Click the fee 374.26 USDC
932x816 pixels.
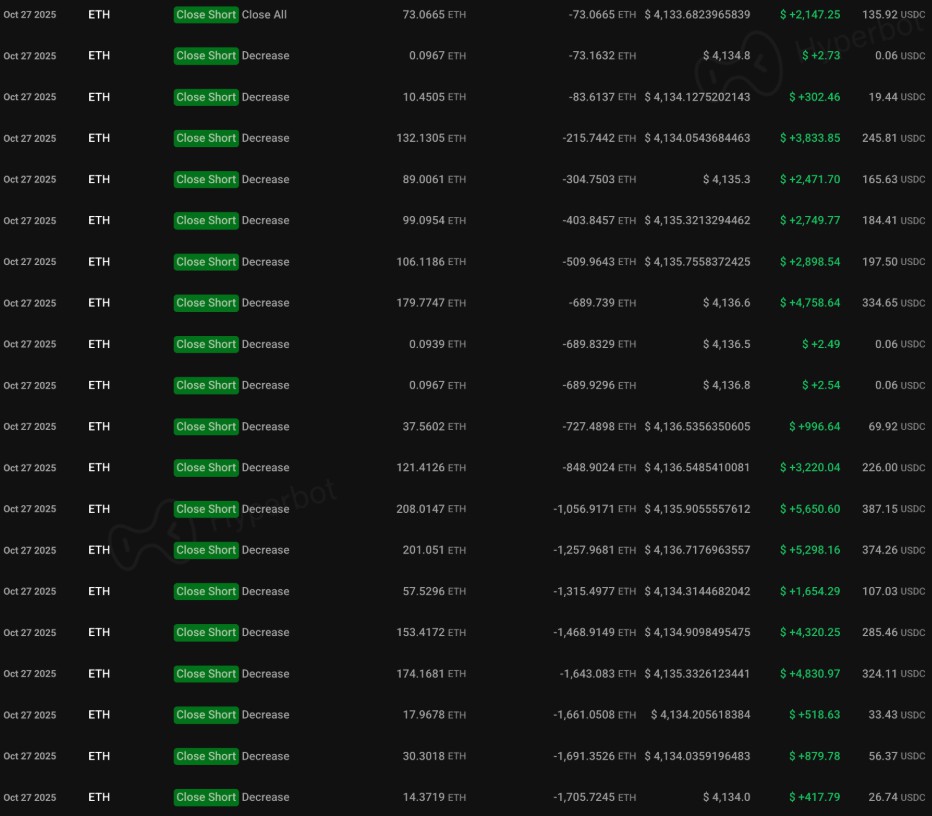893,550
